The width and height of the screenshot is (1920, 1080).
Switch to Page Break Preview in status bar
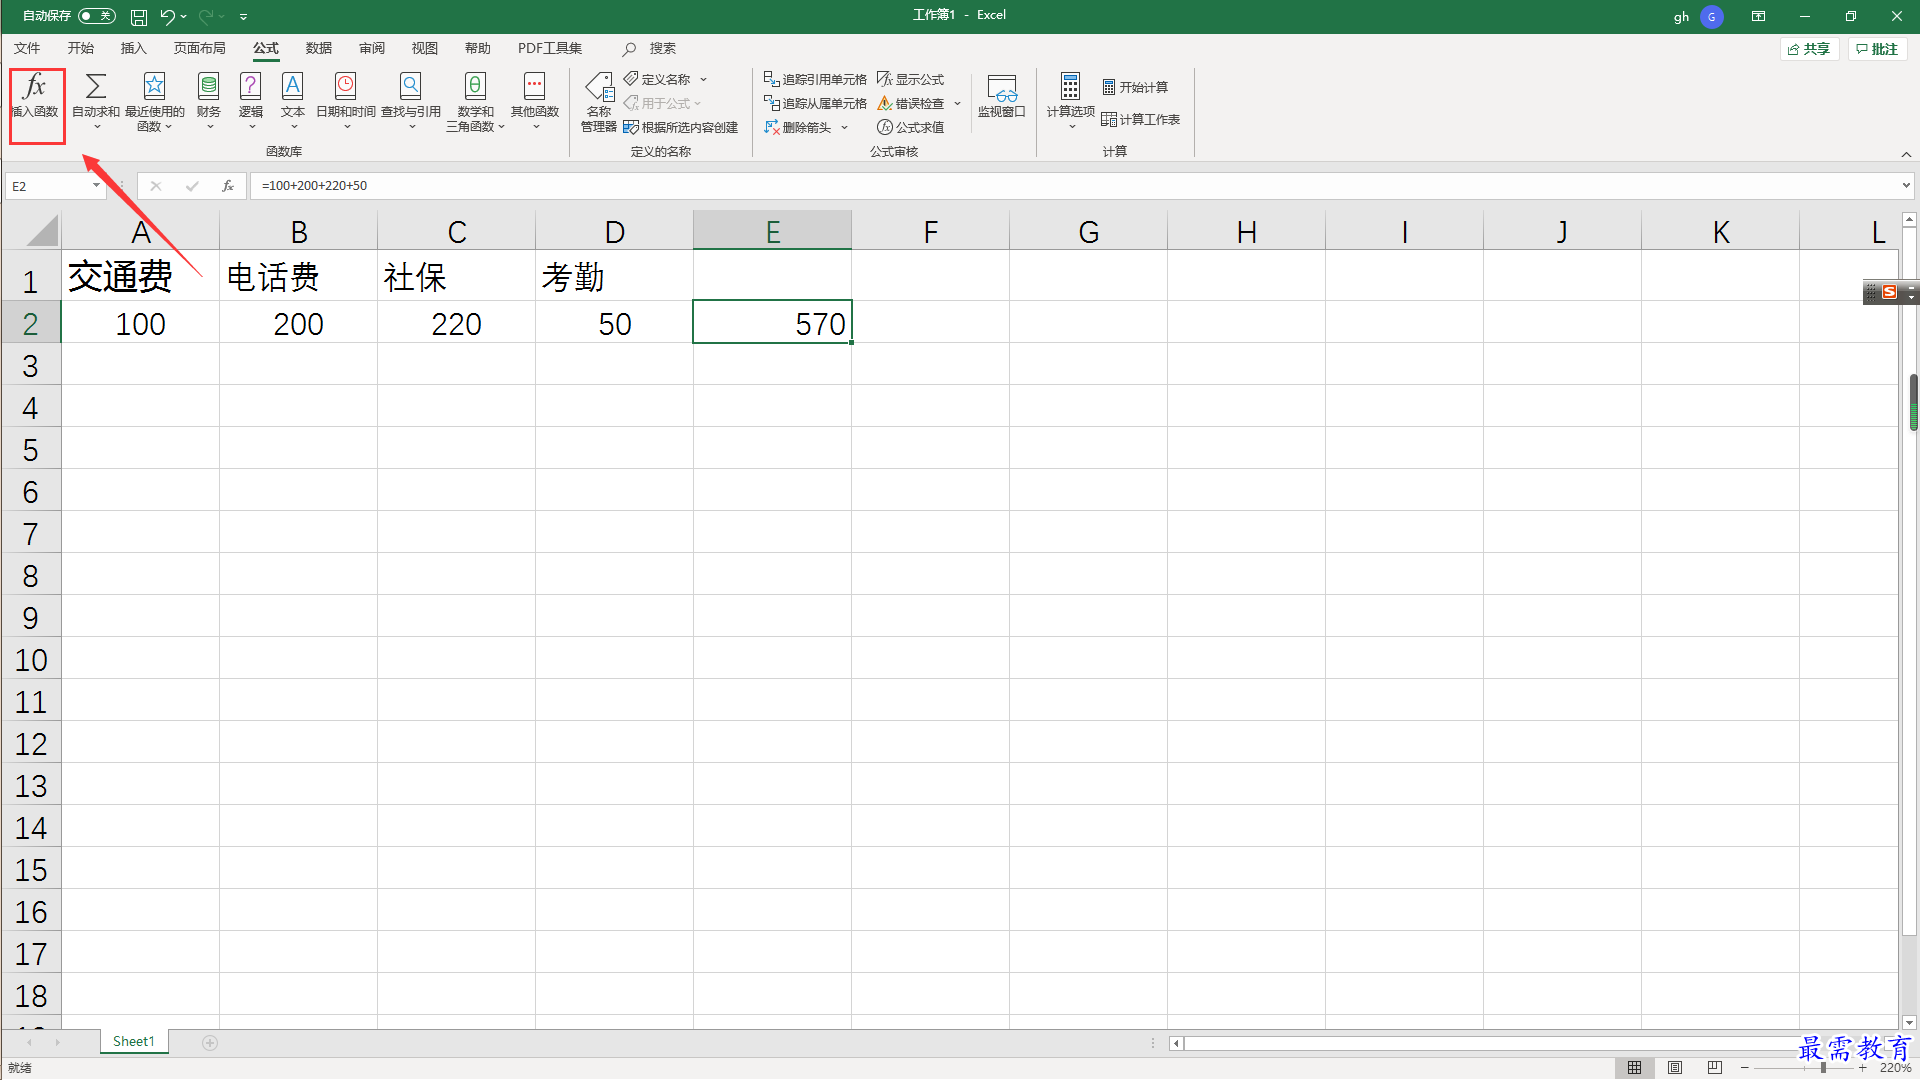pos(1715,1068)
